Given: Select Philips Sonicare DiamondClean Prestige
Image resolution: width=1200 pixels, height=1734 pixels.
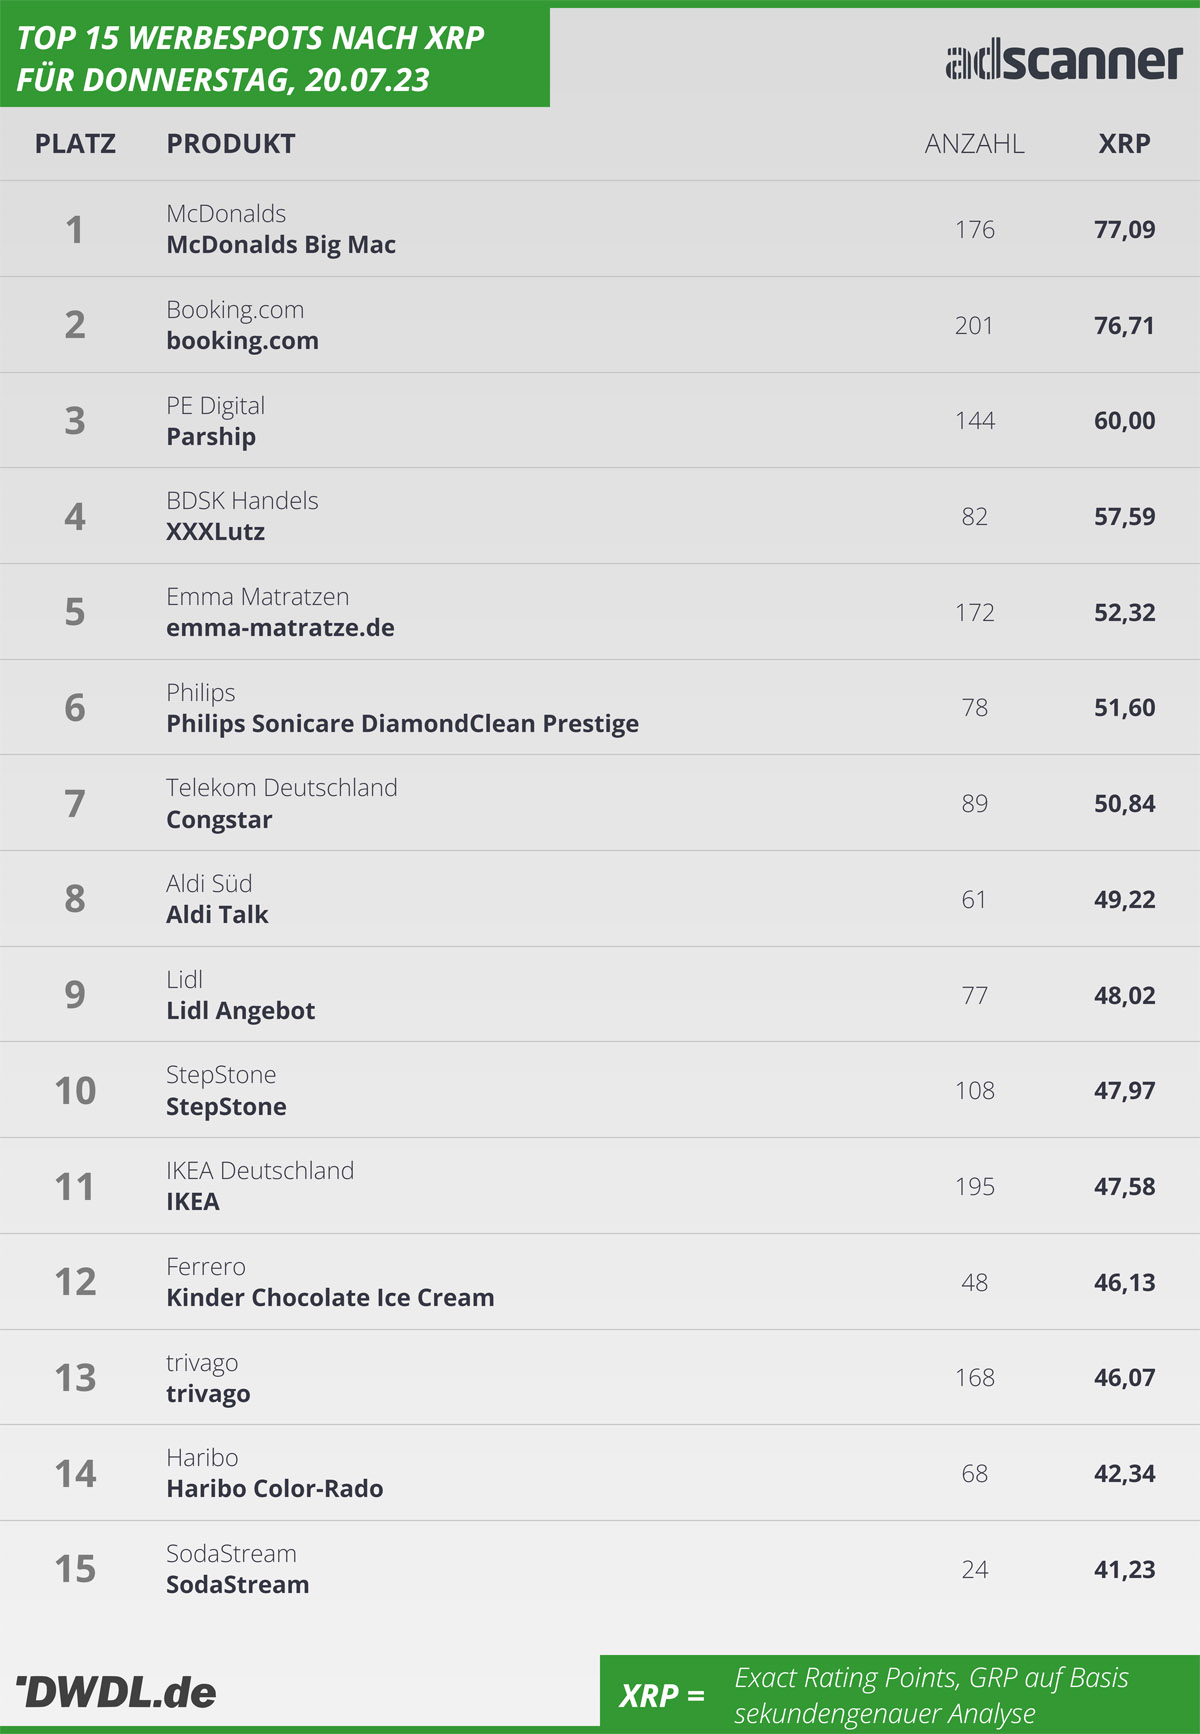Looking at the screenshot, I should point(402,724).
